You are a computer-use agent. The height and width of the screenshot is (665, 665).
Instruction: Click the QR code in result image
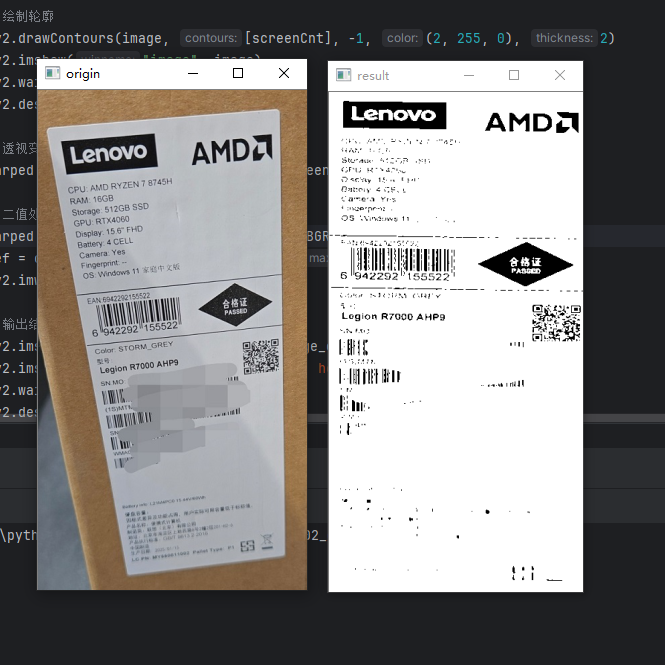pos(556,323)
